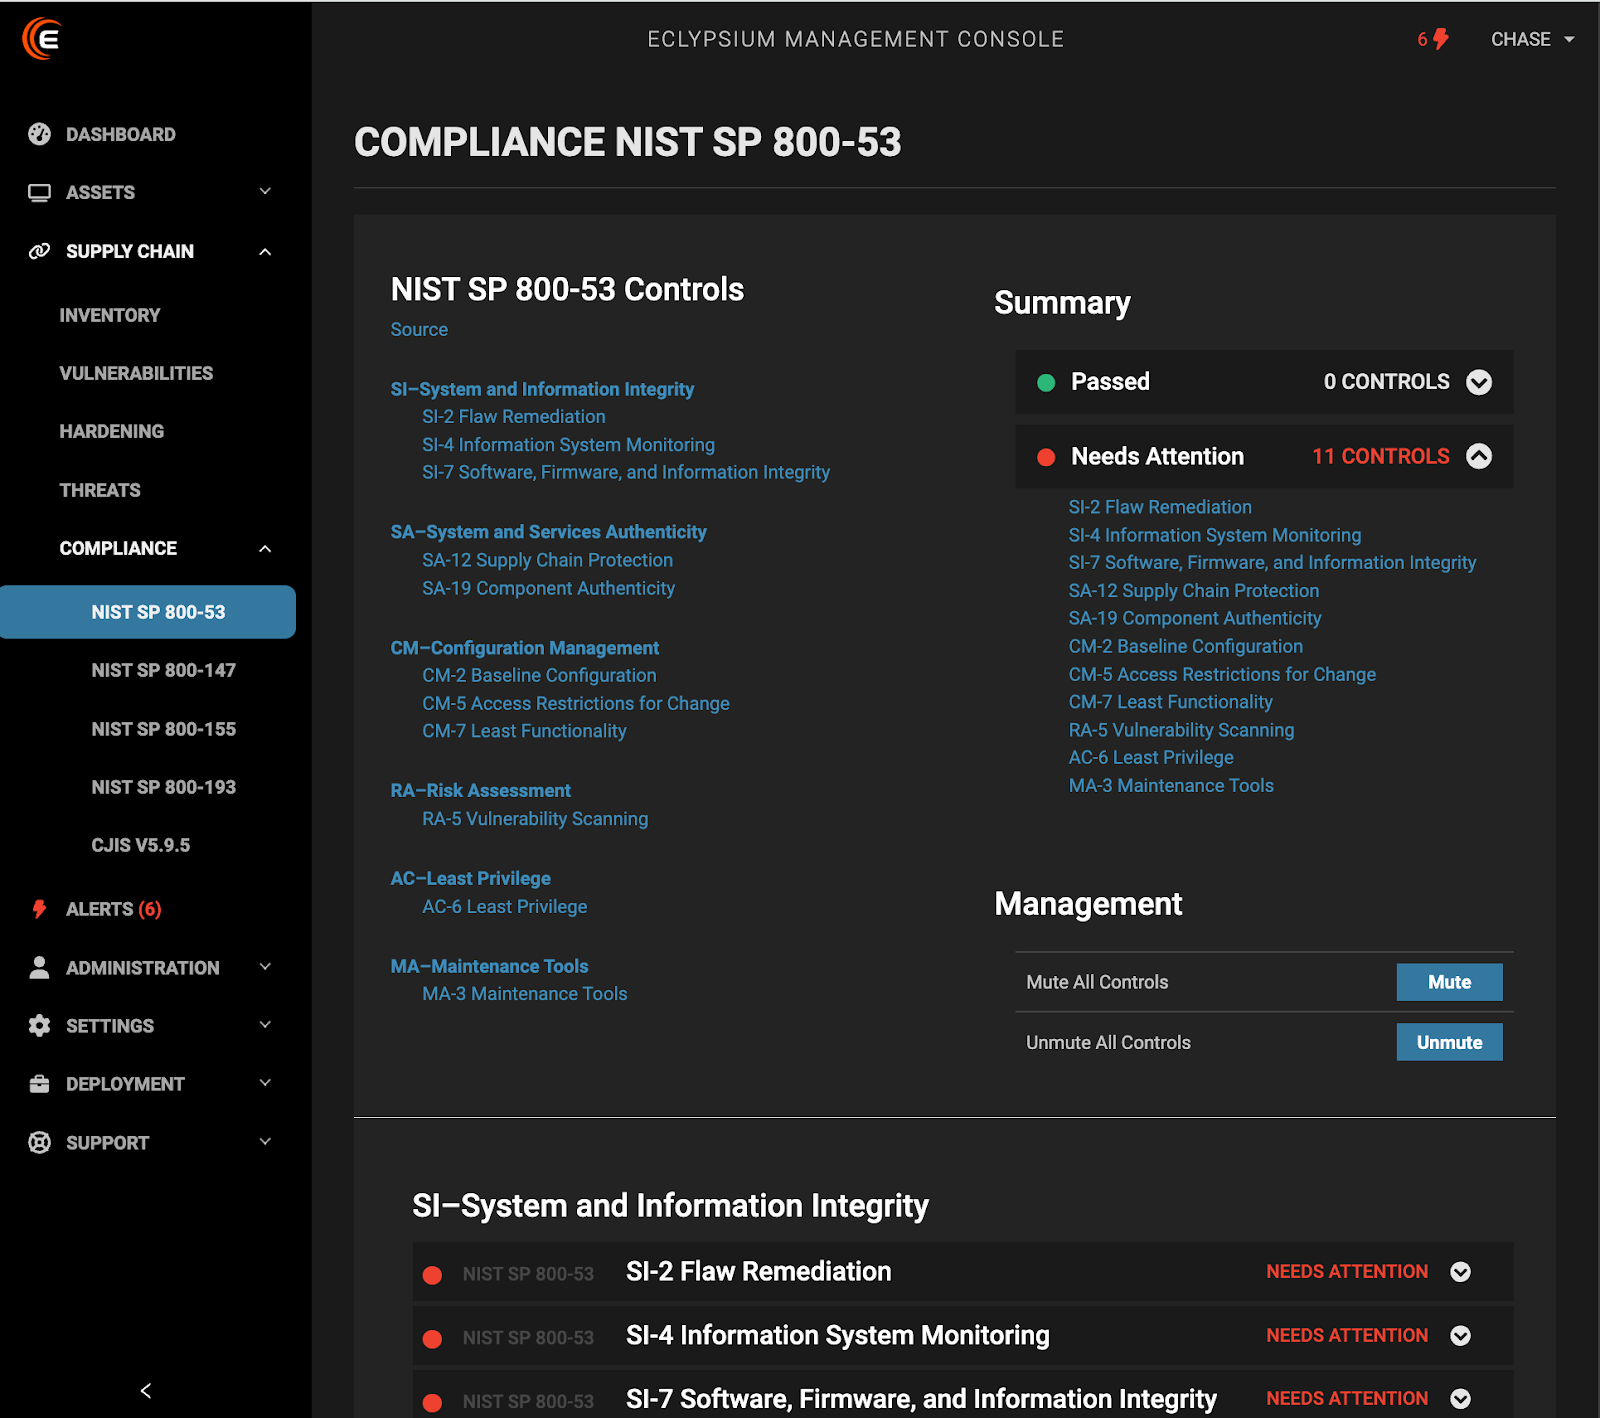The height and width of the screenshot is (1418, 1600).
Task: Open CM–Configuration Management heading link
Action: click(525, 648)
